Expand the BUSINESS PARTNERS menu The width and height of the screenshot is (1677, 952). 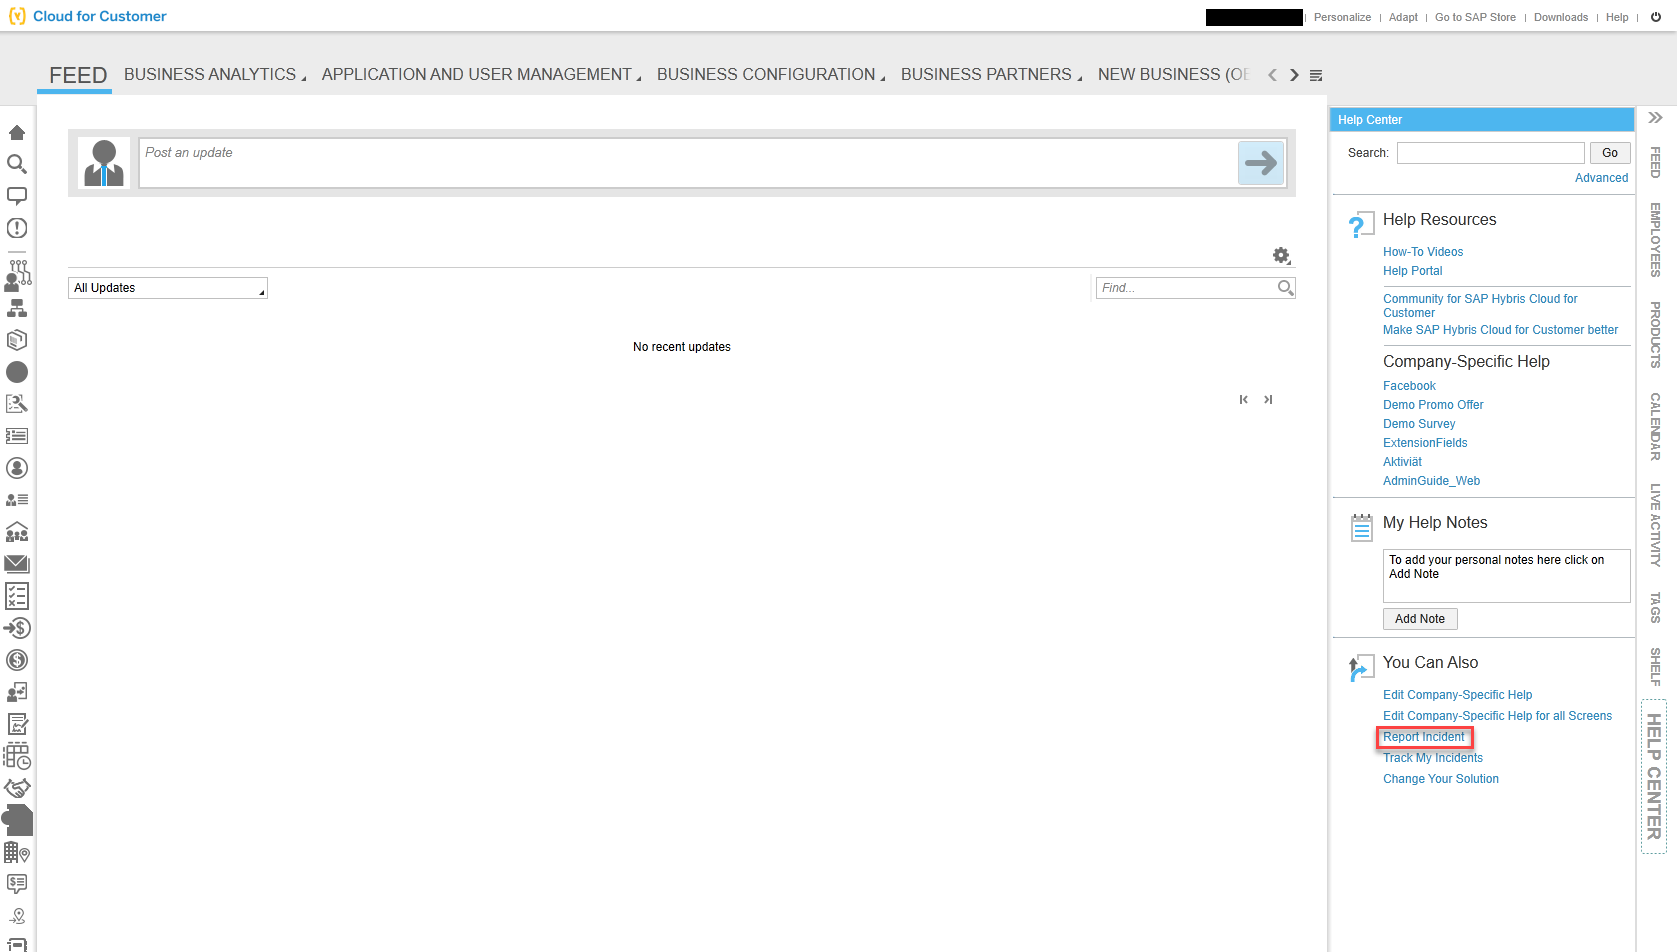tap(991, 75)
